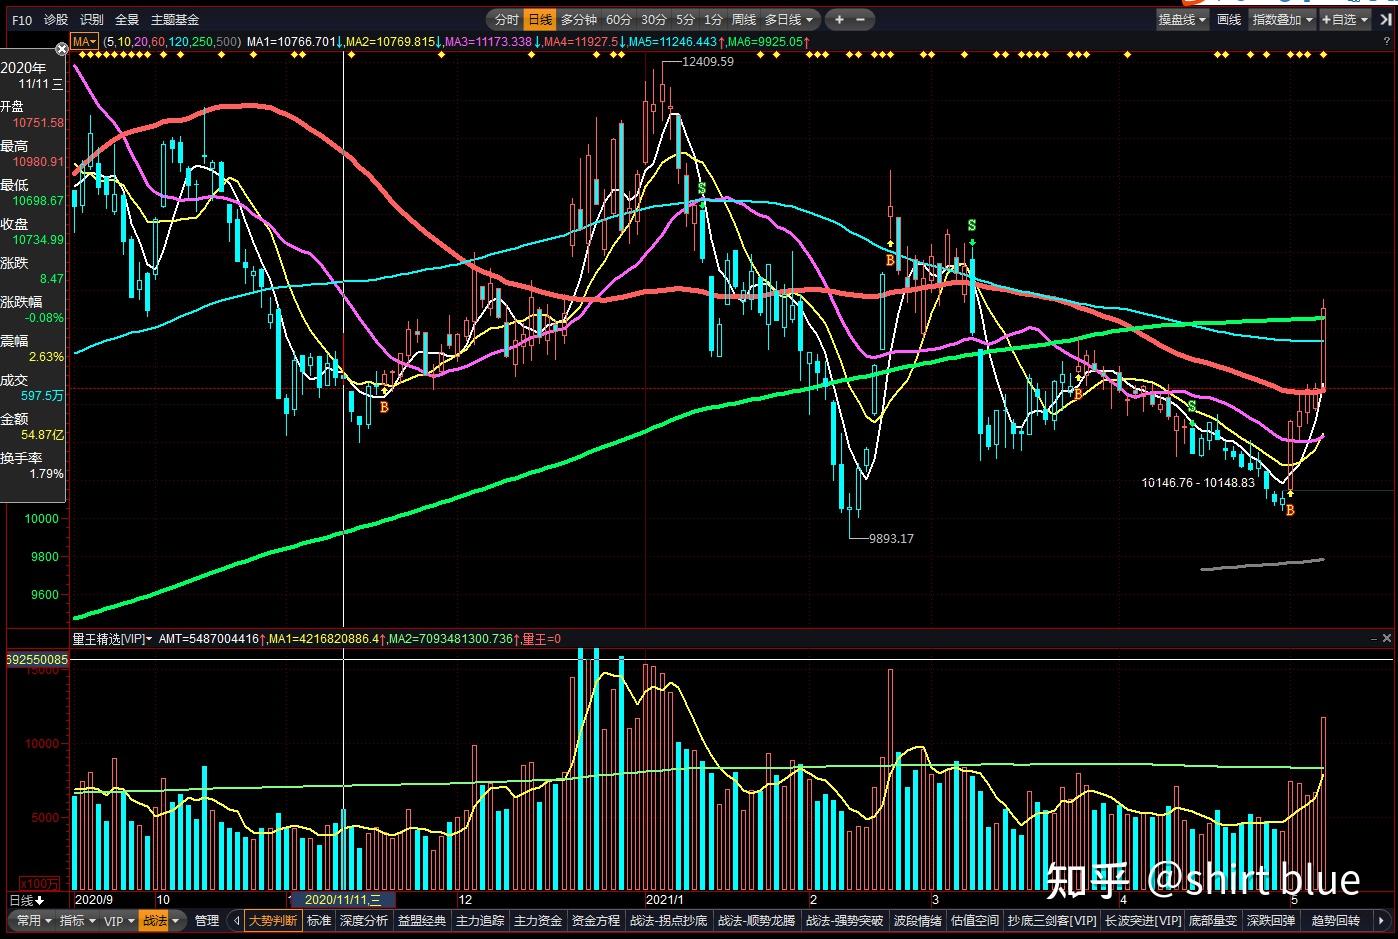The height and width of the screenshot is (939, 1398).
Task: Open the 操盘线 dropdown
Action: pyautogui.click(x=1182, y=19)
